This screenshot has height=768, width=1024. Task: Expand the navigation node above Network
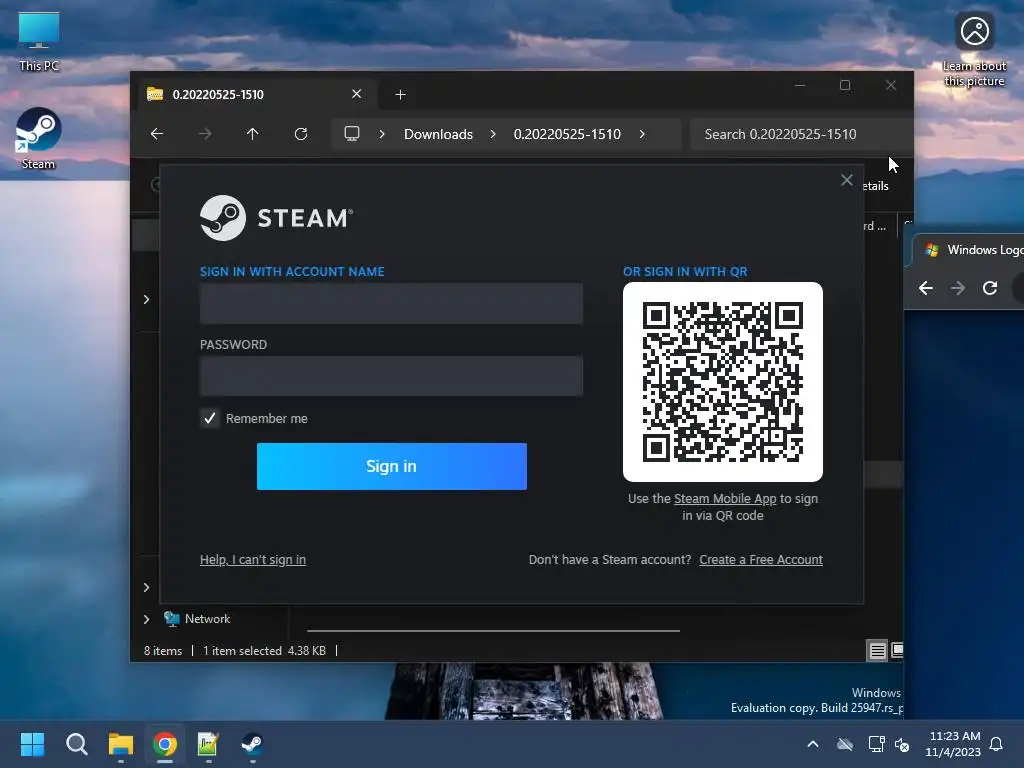[x=146, y=587]
